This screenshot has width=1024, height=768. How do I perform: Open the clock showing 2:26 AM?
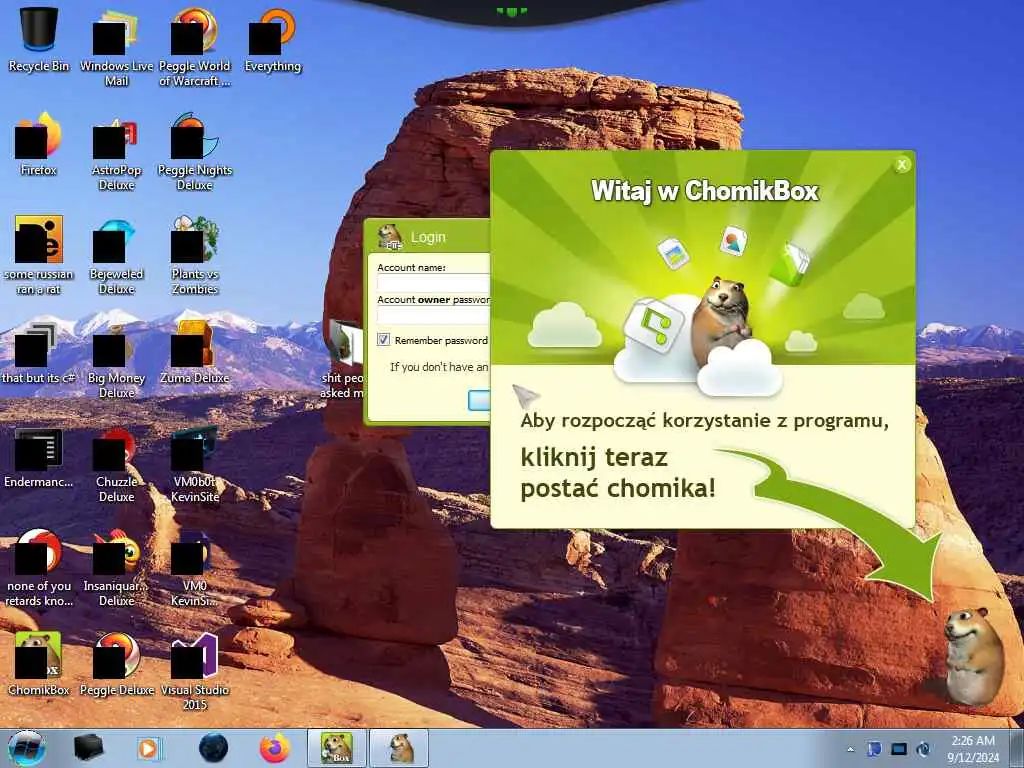pos(972,748)
